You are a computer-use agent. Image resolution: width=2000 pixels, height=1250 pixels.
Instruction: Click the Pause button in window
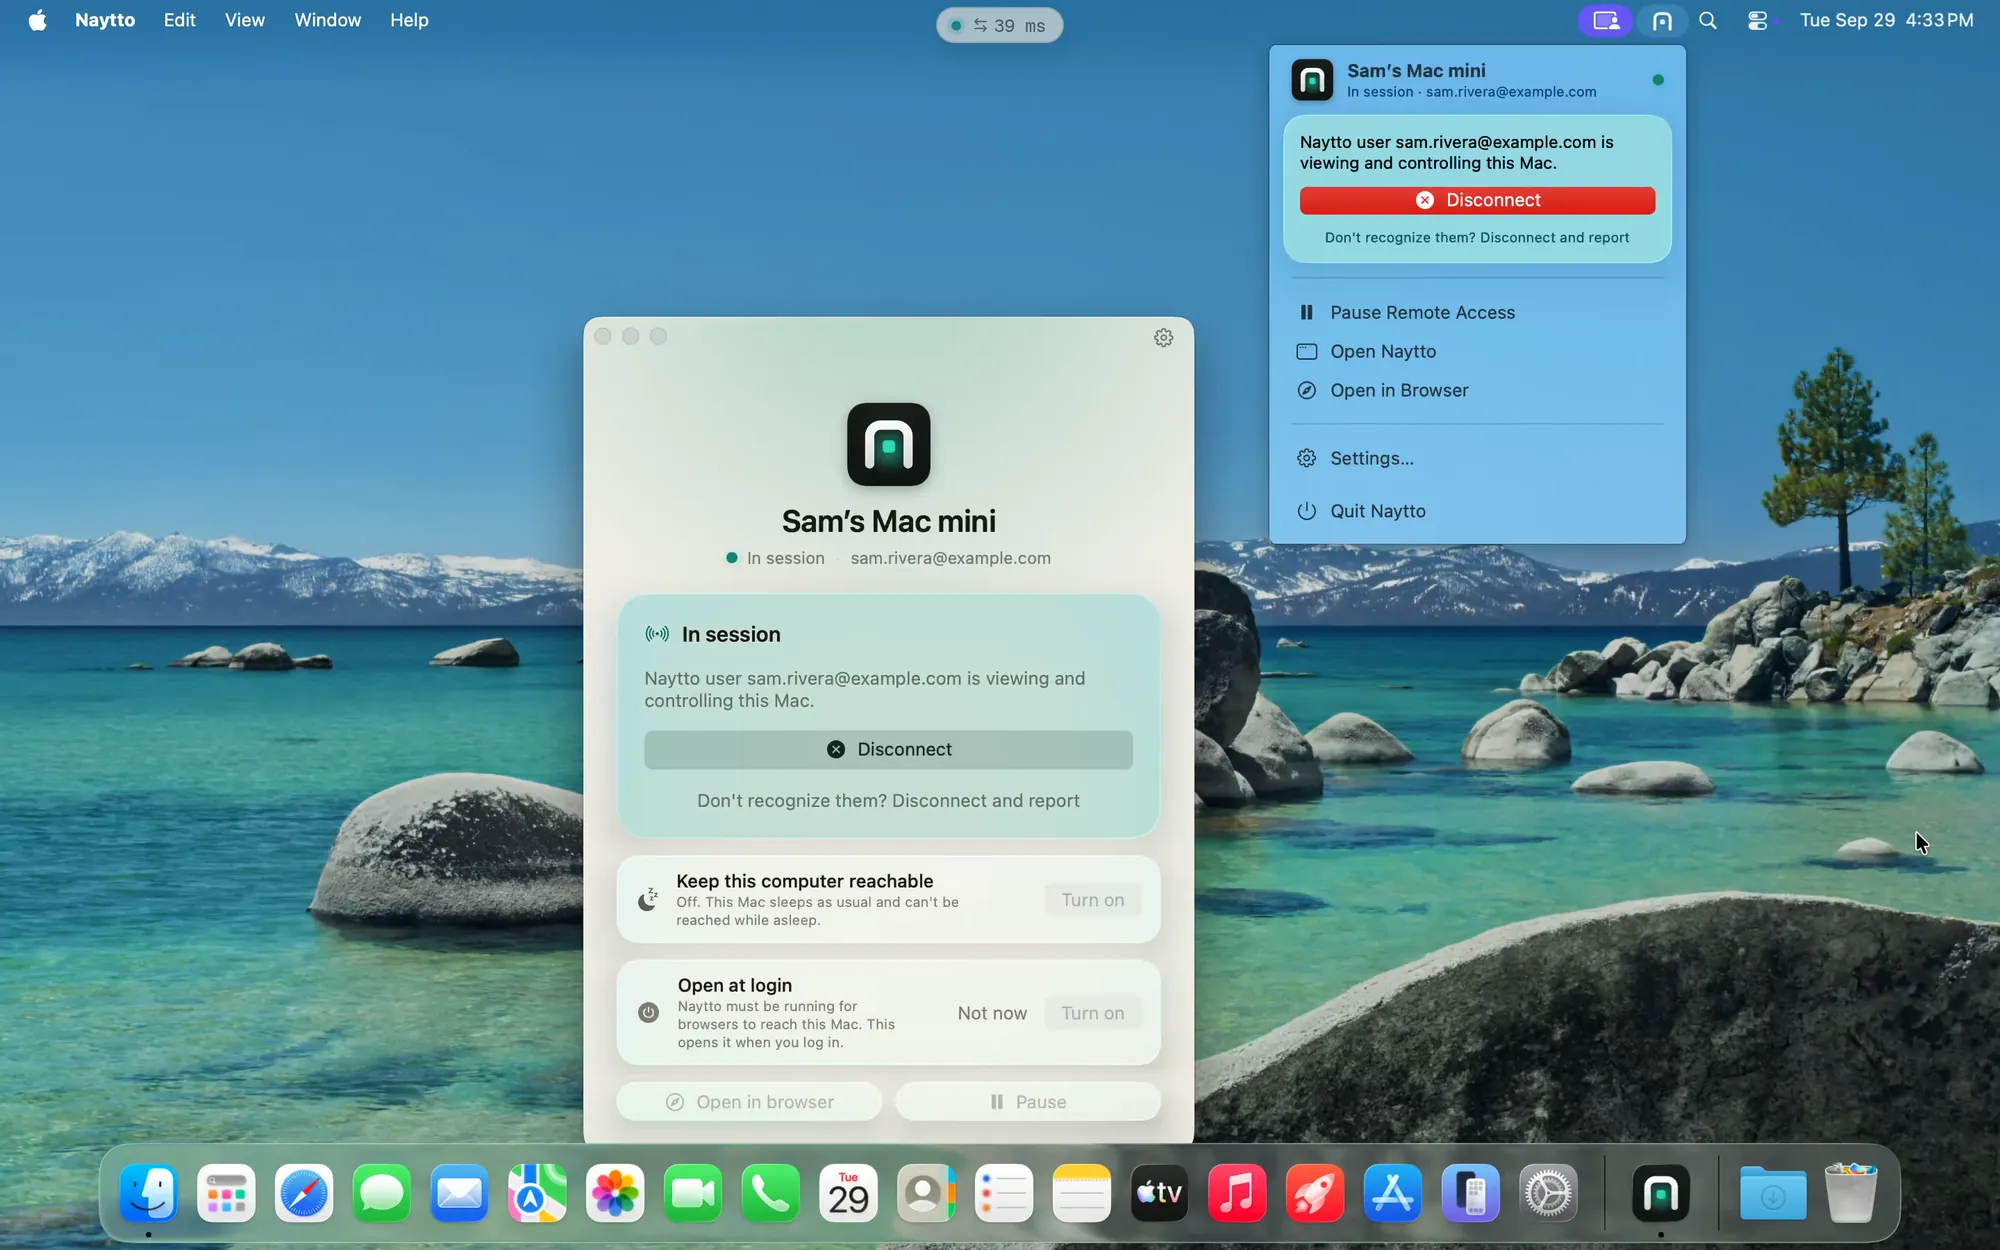[x=1028, y=1102]
